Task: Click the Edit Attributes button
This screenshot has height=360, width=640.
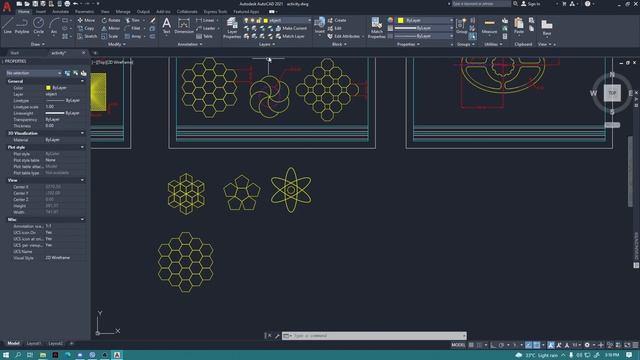Action: pyautogui.click(x=345, y=36)
